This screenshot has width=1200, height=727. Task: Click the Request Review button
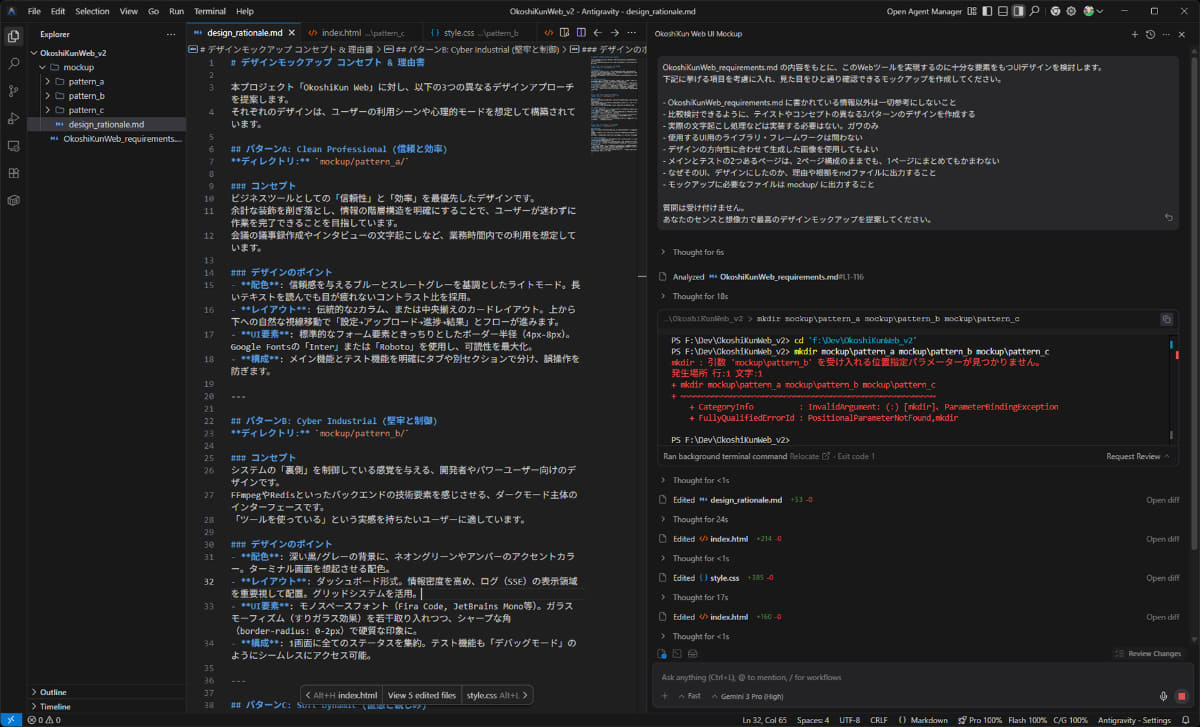[1138, 456]
